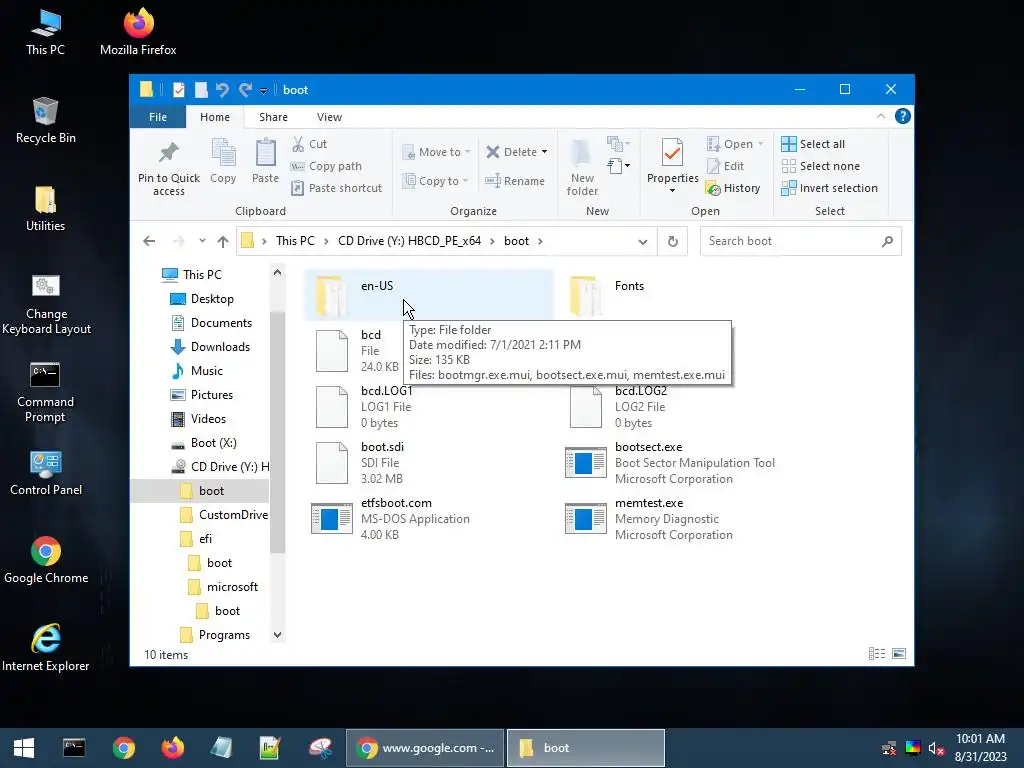Click Invert selection command
1024x768 pixels.
829,188
